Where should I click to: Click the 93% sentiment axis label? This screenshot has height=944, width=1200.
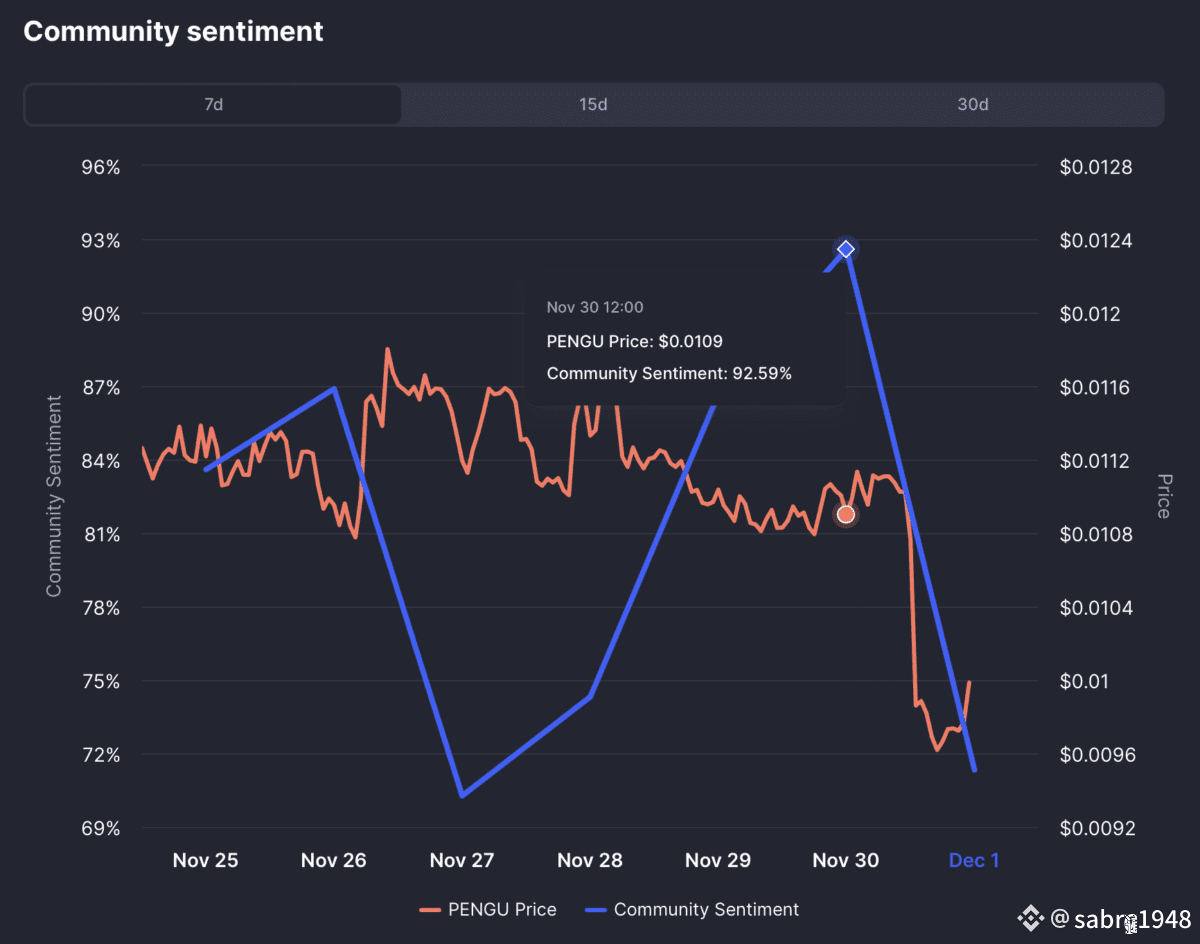[100, 241]
